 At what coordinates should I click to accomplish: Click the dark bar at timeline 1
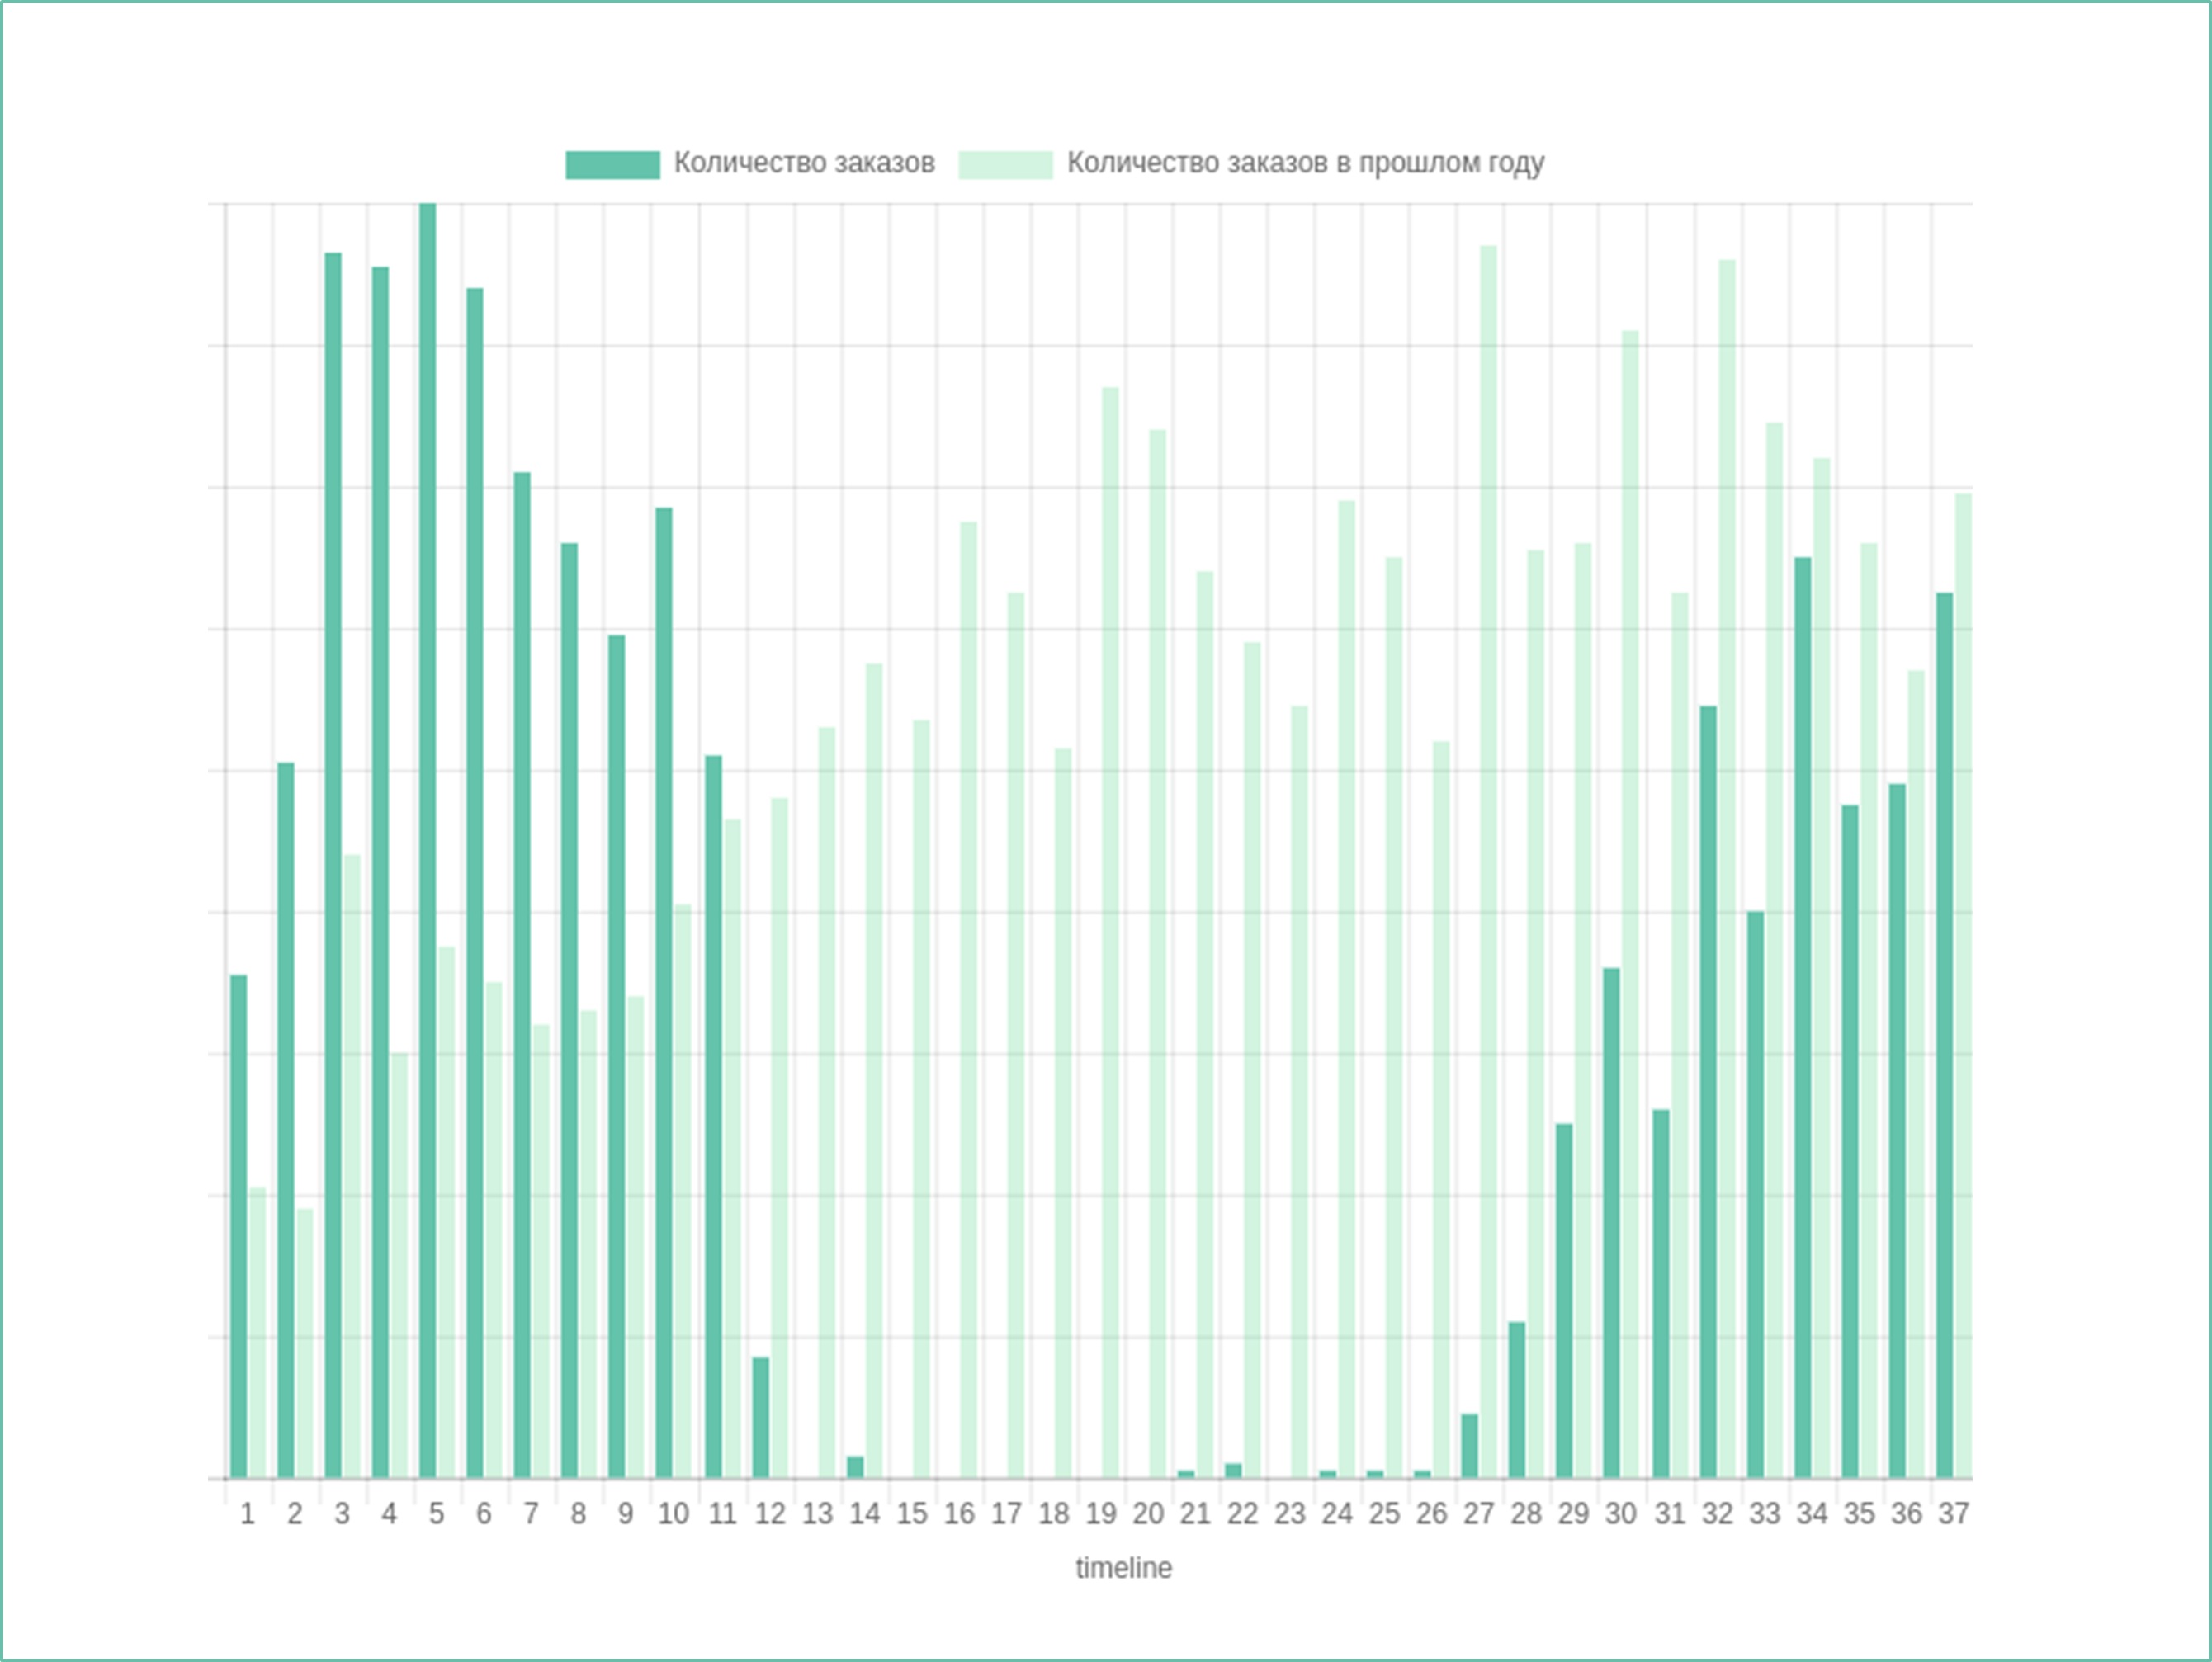coord(238,1226)
